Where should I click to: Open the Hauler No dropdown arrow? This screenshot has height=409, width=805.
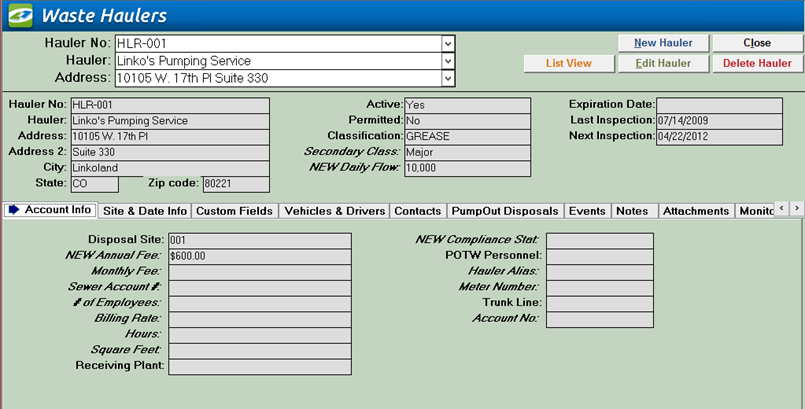point(448,44)
